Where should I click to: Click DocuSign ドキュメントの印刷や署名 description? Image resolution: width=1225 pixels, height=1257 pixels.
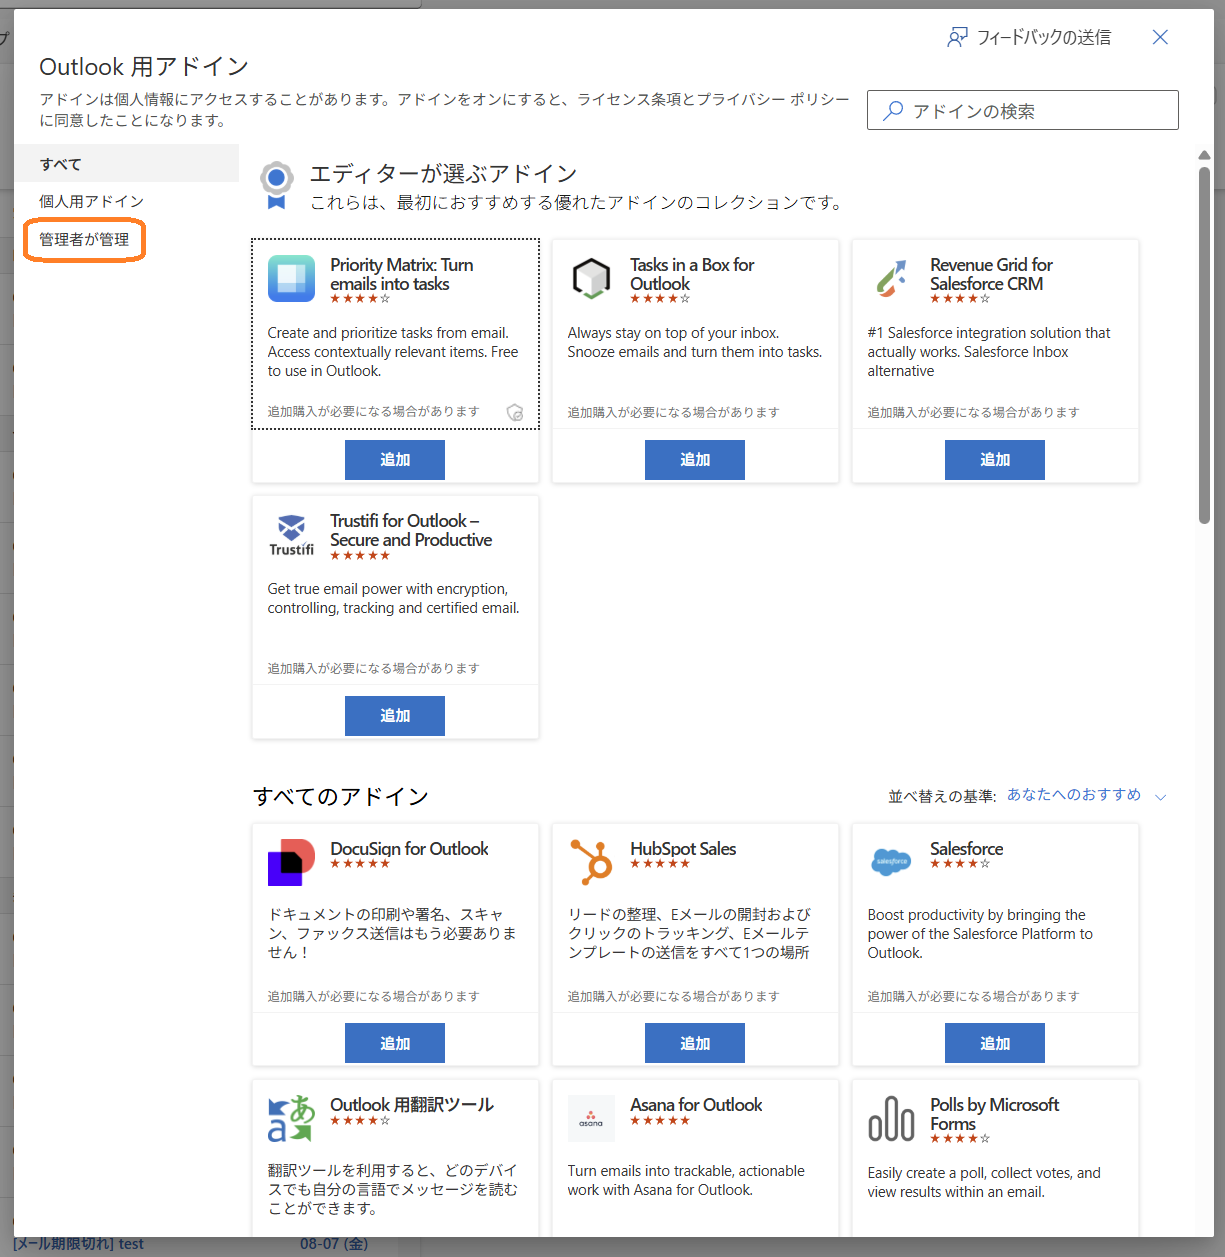(x=392, y=934)
